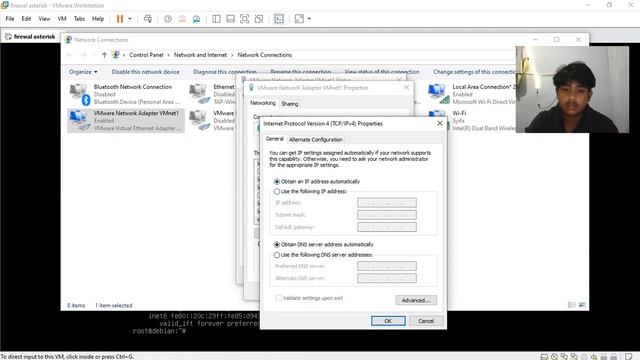This screenshot has height=360, width=640.
Task: Click Change settings of this connection
Action: [474, 72]
